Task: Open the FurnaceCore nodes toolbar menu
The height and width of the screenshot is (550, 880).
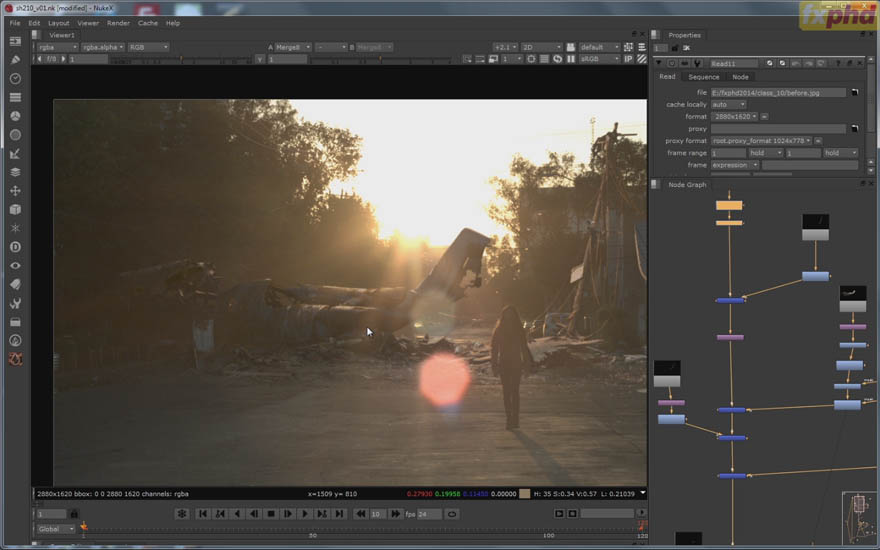Action: [15, 340]
